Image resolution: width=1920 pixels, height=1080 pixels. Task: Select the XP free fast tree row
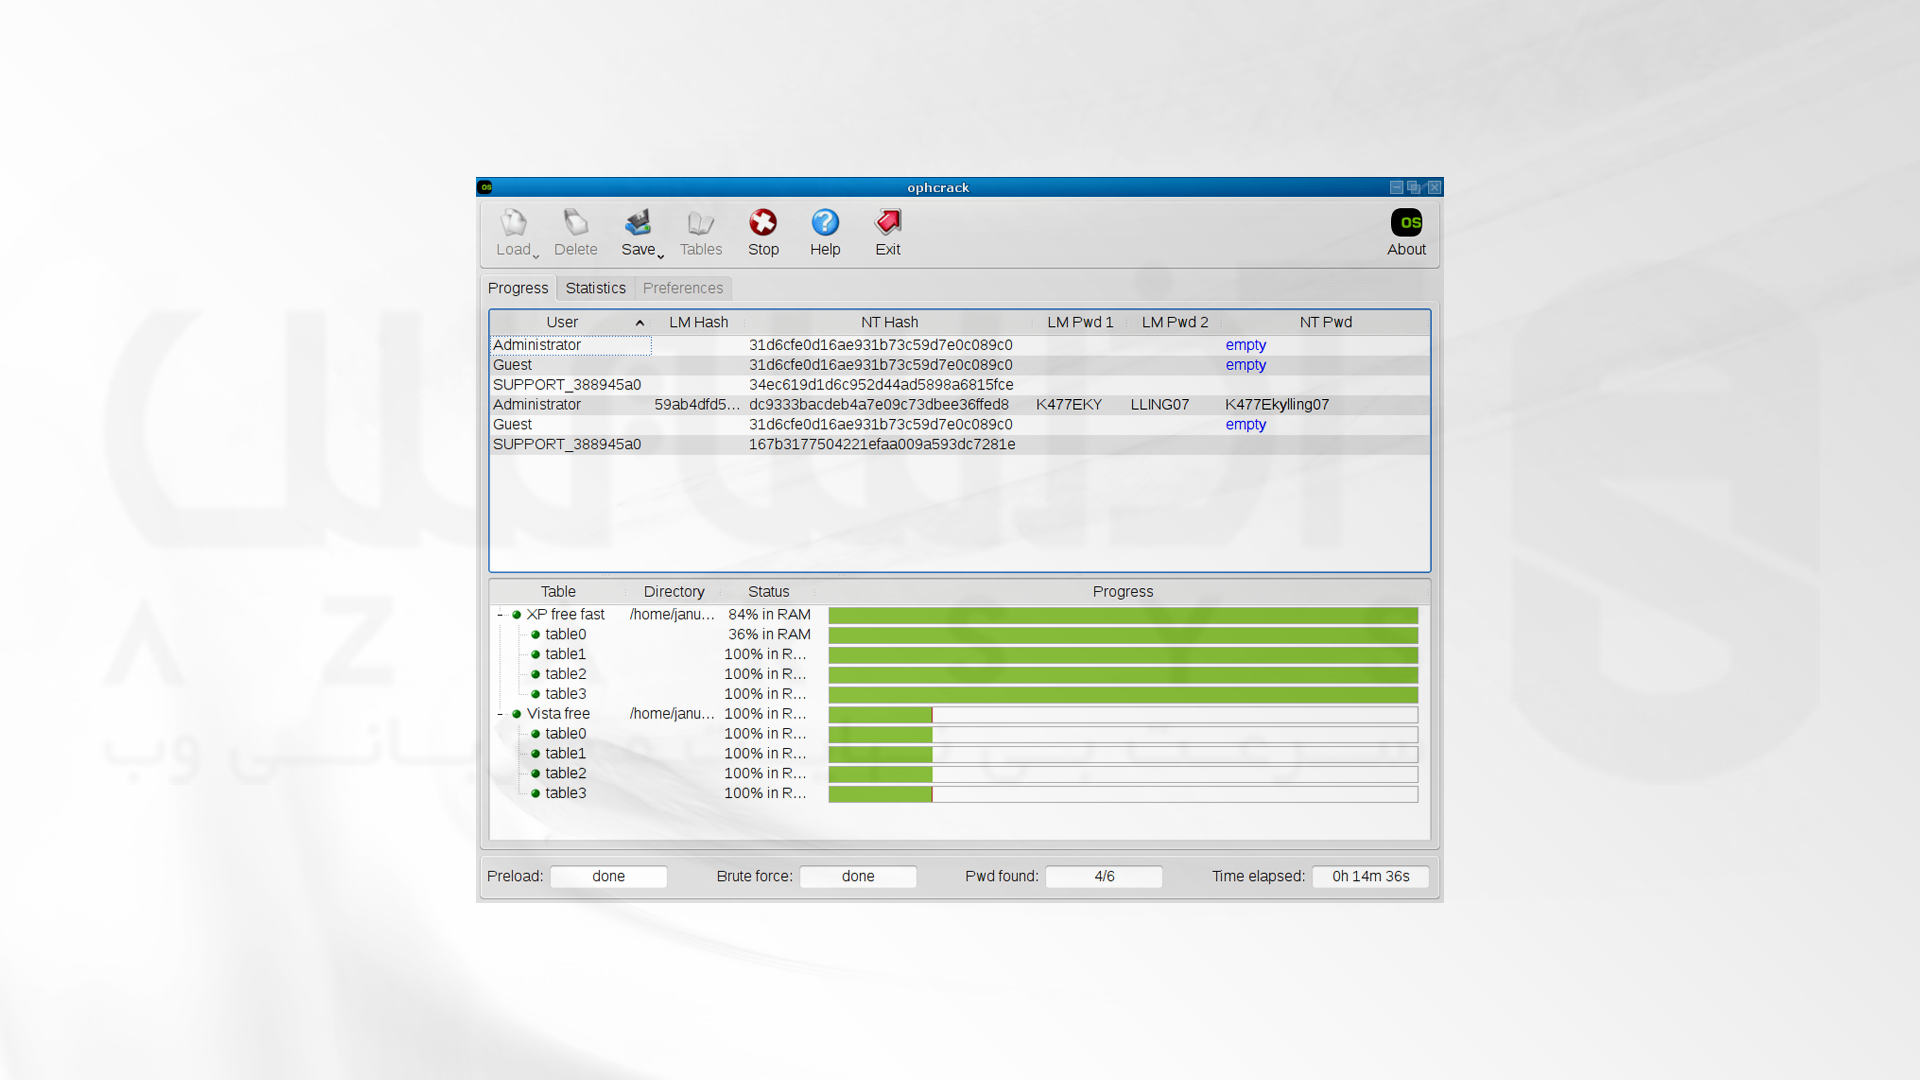[960, 615]
